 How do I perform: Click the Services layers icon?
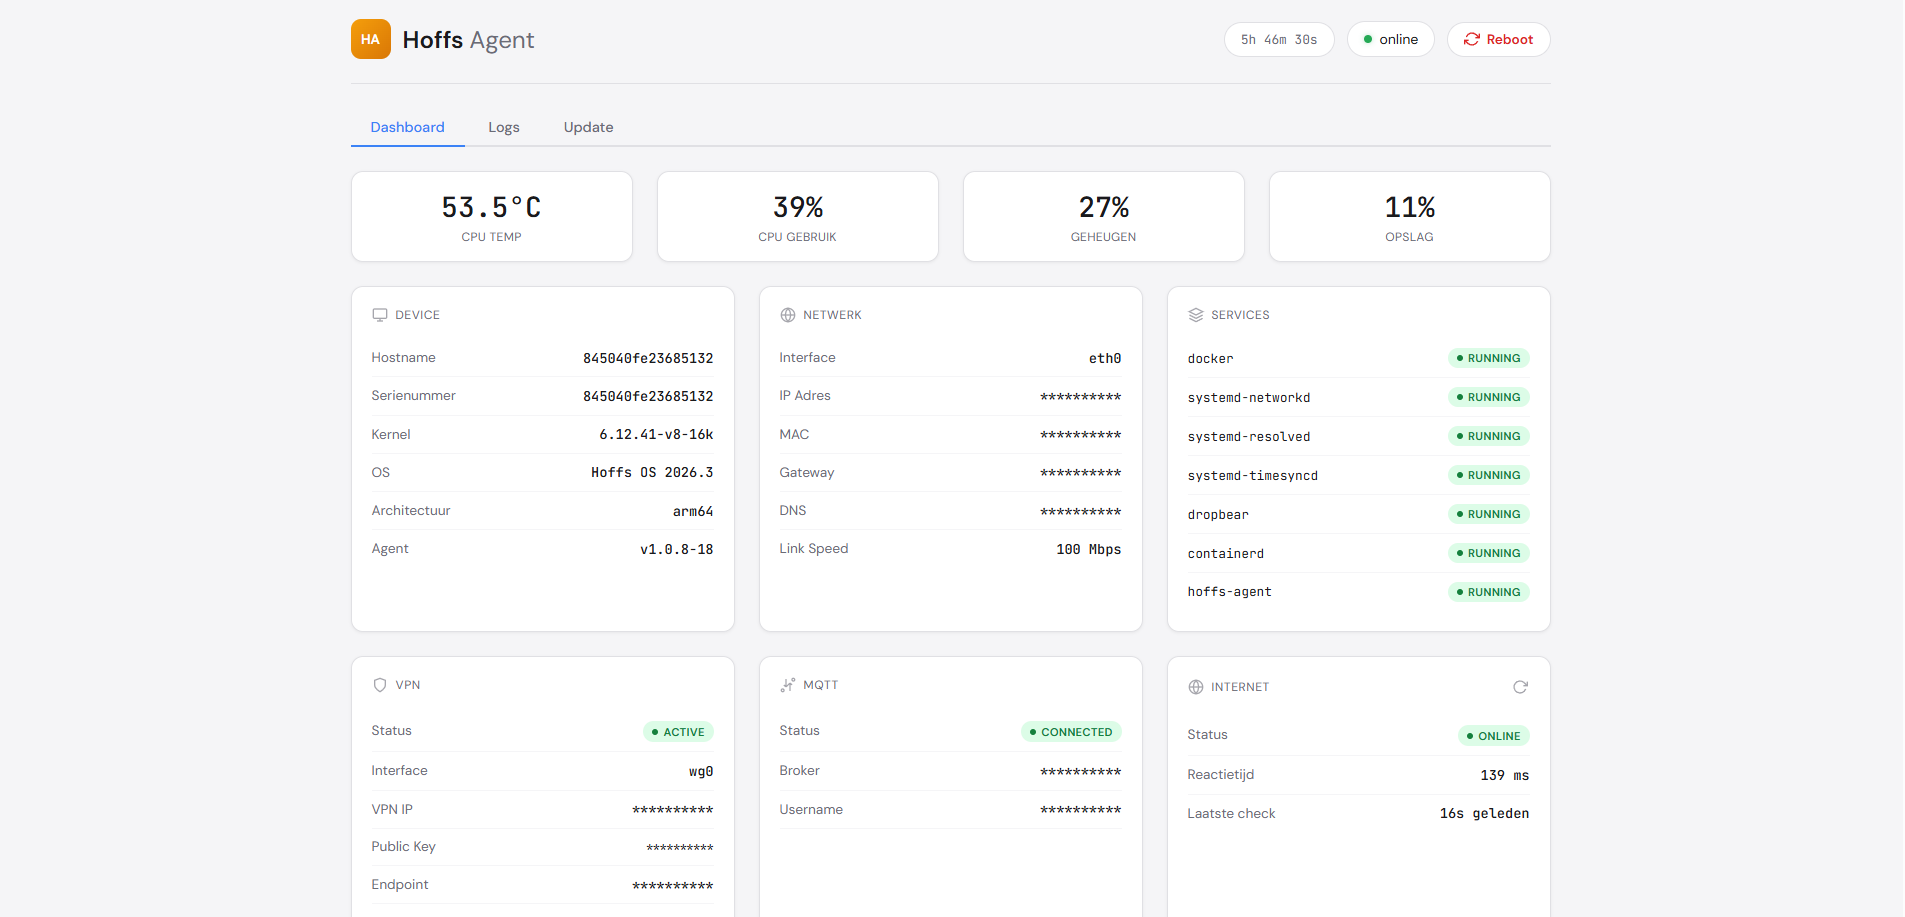tap(1196, 315)
